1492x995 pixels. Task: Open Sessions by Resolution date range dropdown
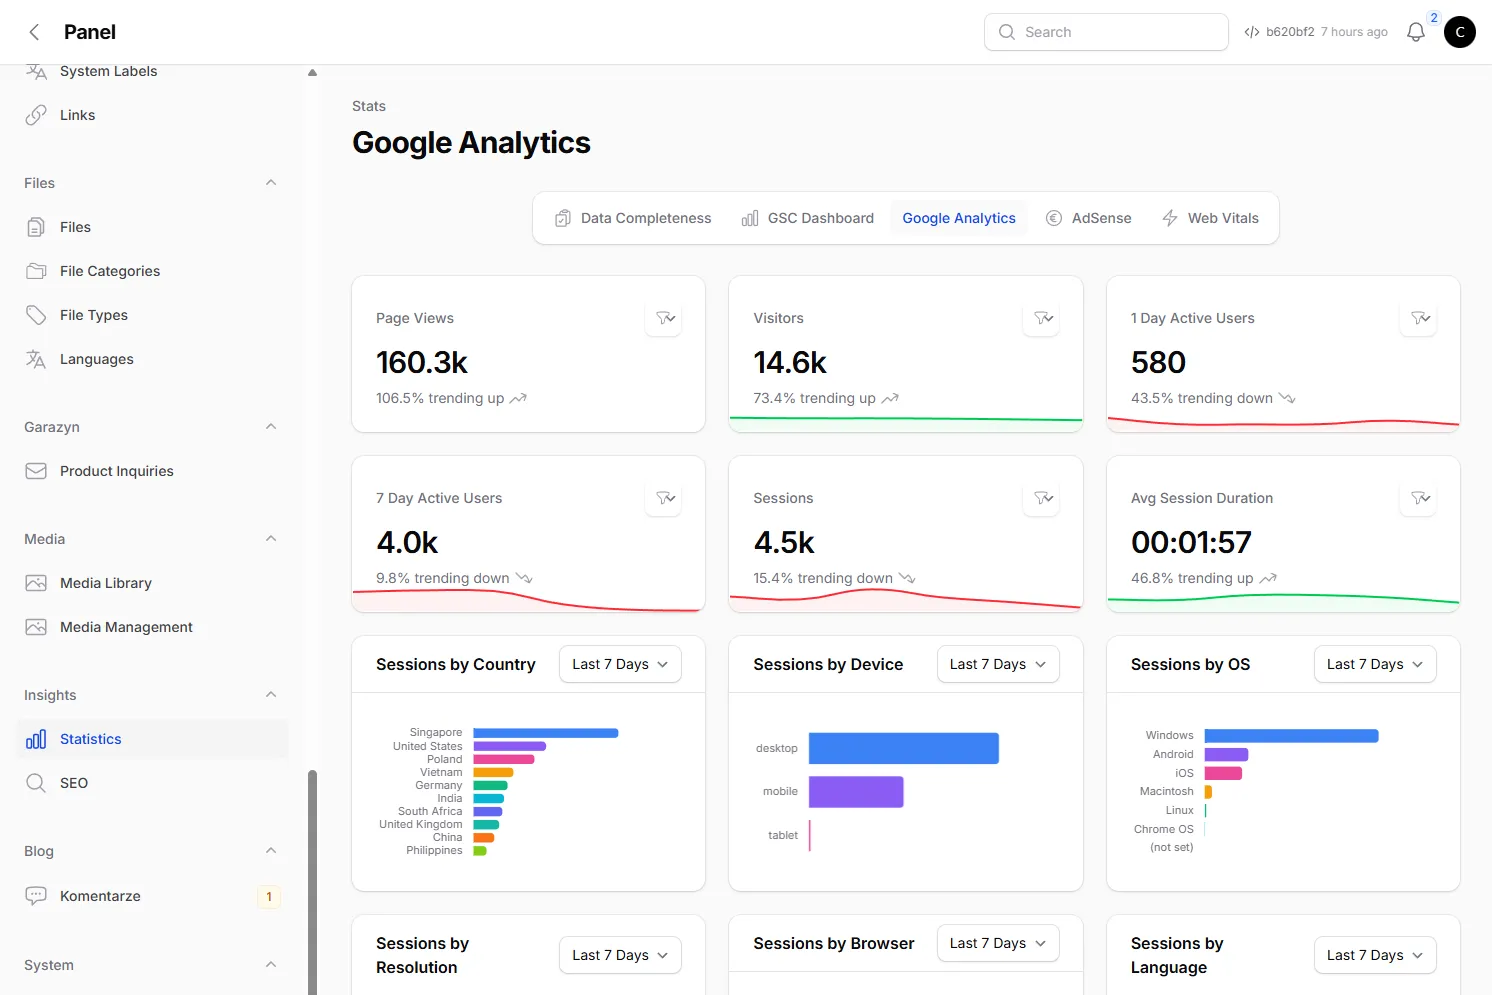click(620, 955)
